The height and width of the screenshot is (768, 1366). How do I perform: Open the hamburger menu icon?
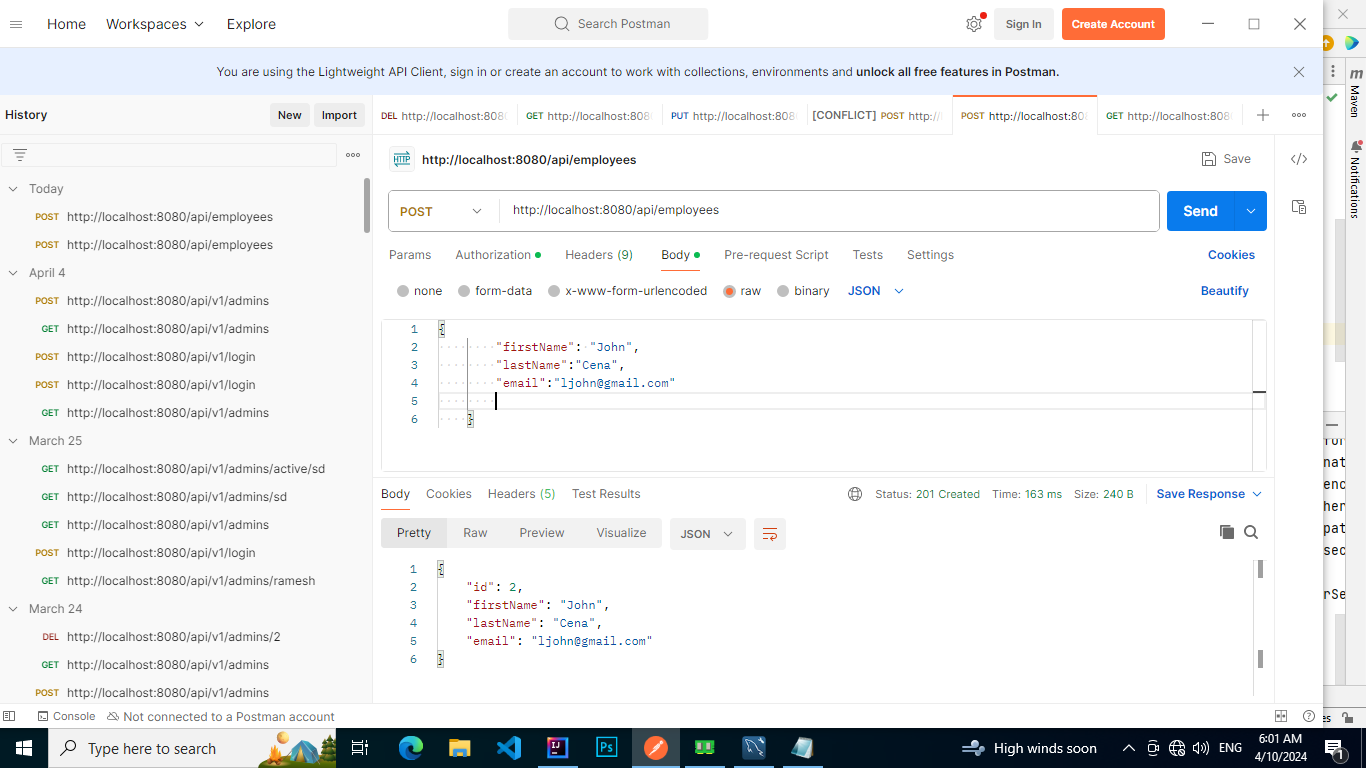point(16,24)
